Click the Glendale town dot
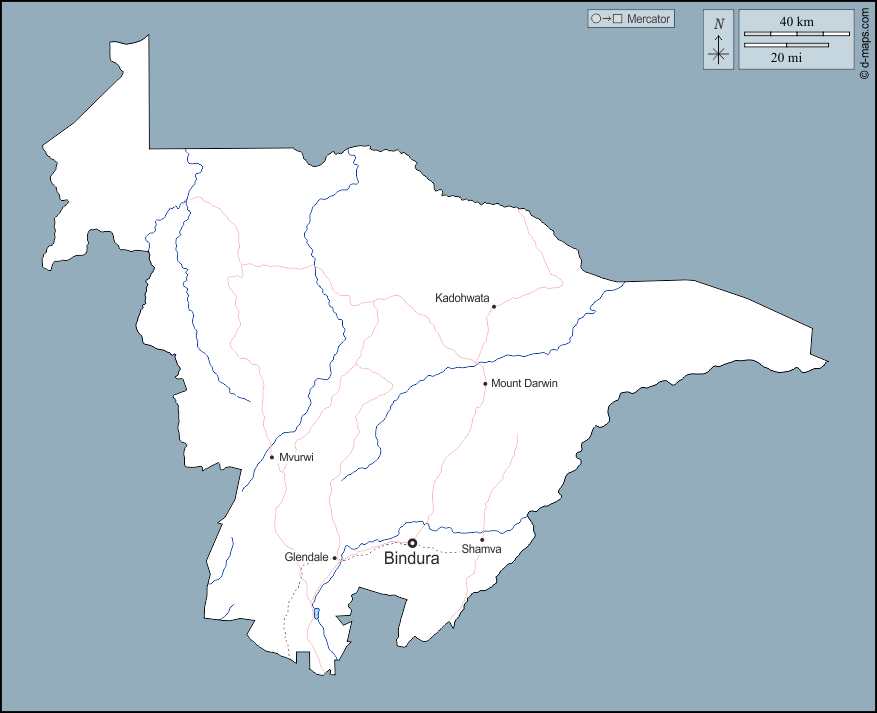 (x=335, y=558)
